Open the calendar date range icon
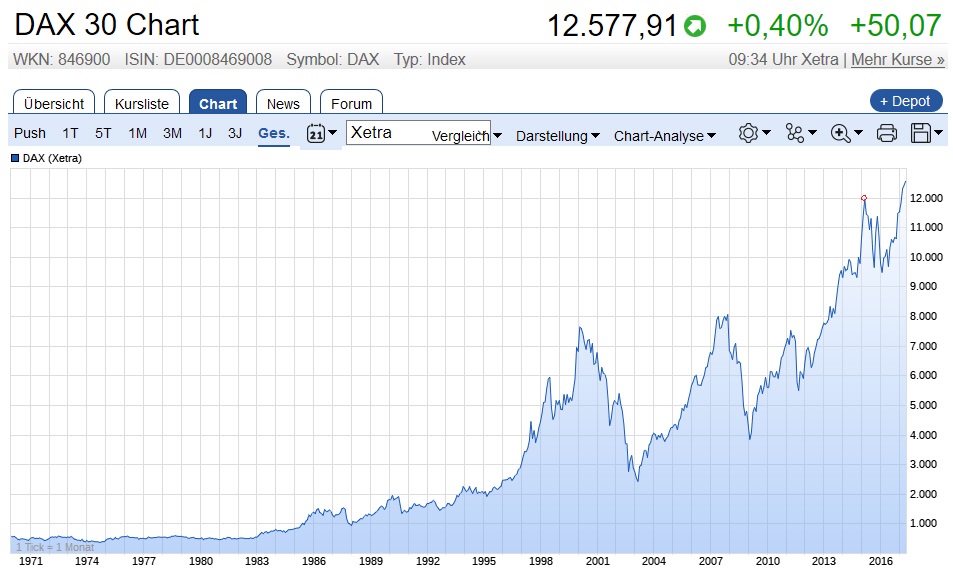Viewport: 953px width, 572px height. pyautogui.click(x=315, y=133)
